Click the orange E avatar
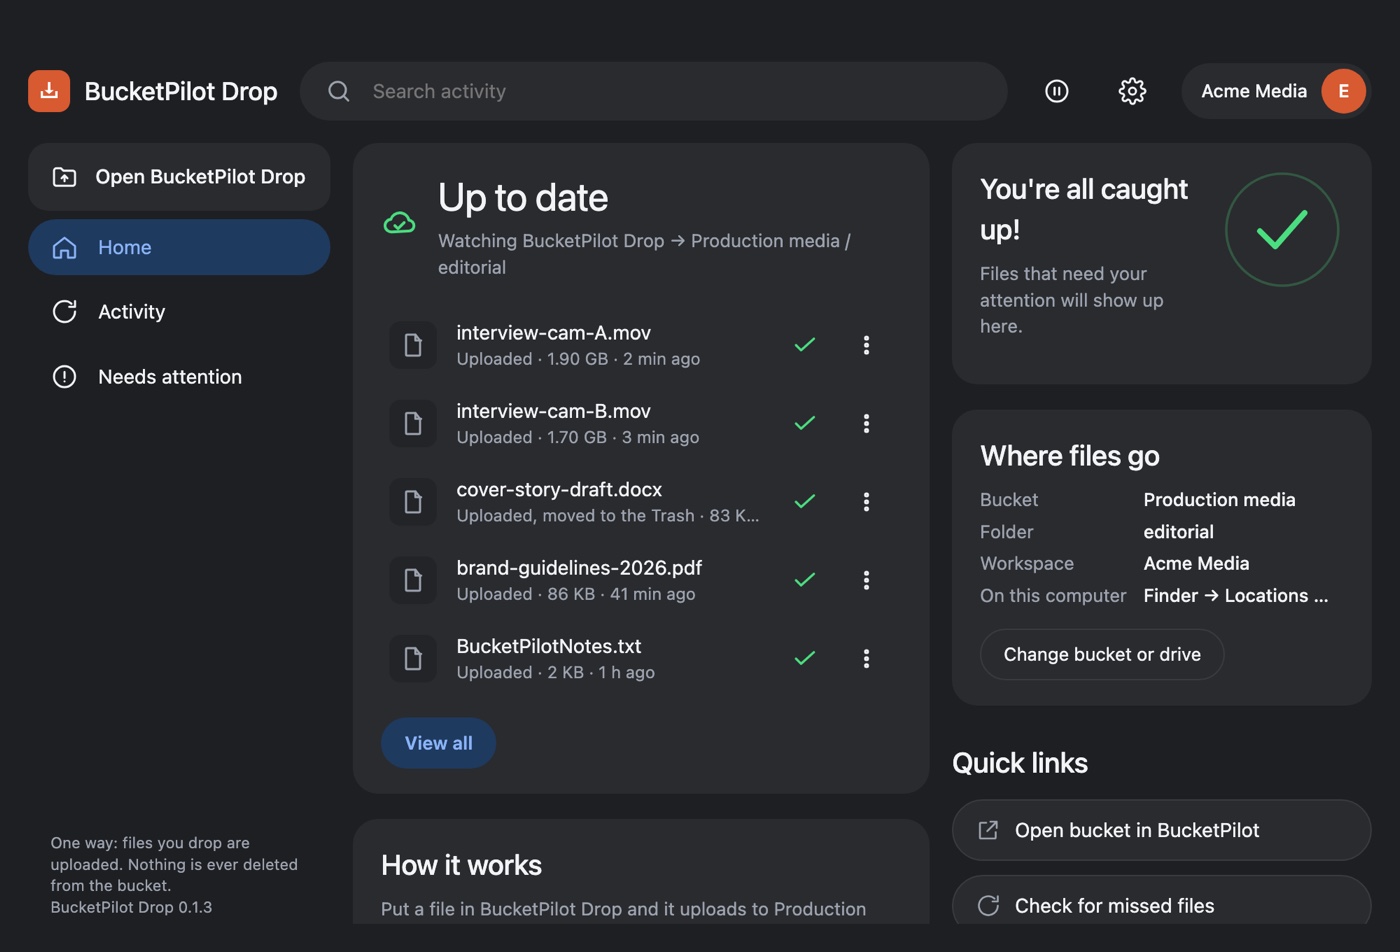 [1343, 91]
